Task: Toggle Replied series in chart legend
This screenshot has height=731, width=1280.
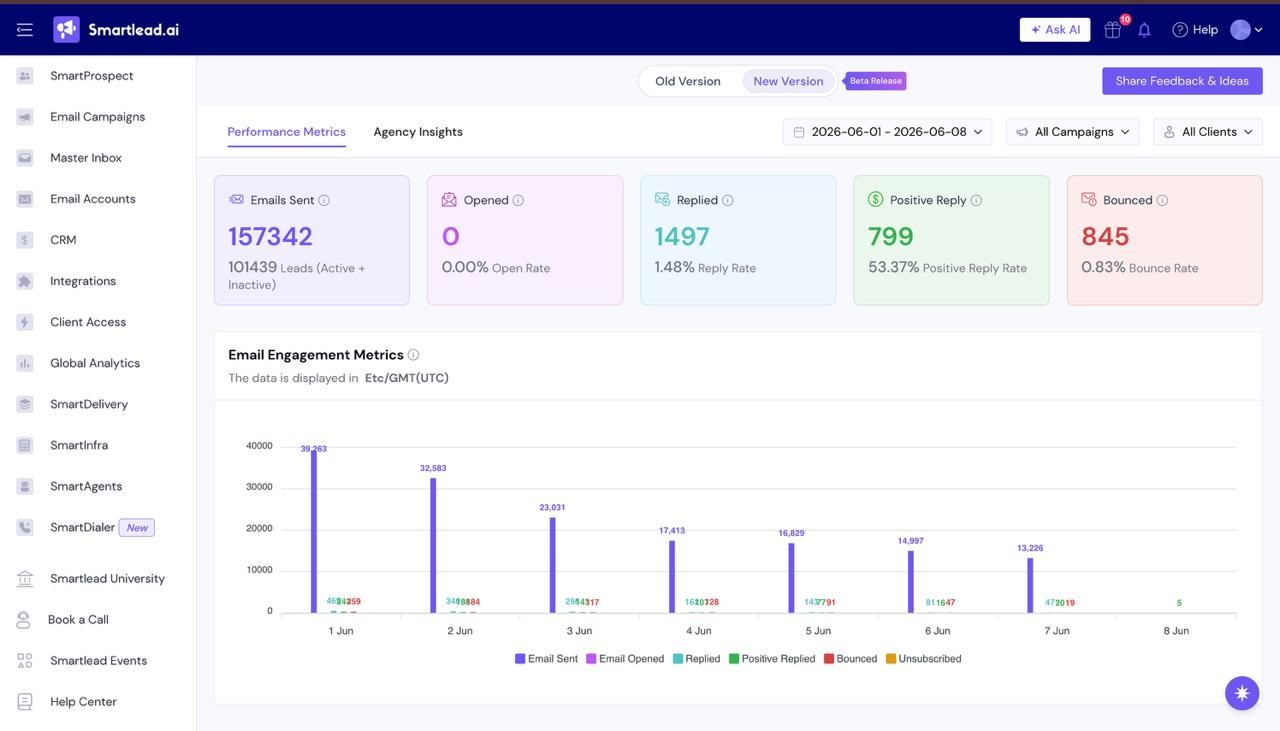Action: click(x=696, y=659)
